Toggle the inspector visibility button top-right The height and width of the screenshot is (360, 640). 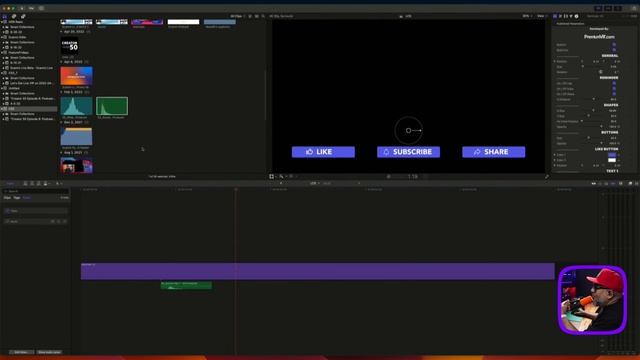click(x=618, y=8)
